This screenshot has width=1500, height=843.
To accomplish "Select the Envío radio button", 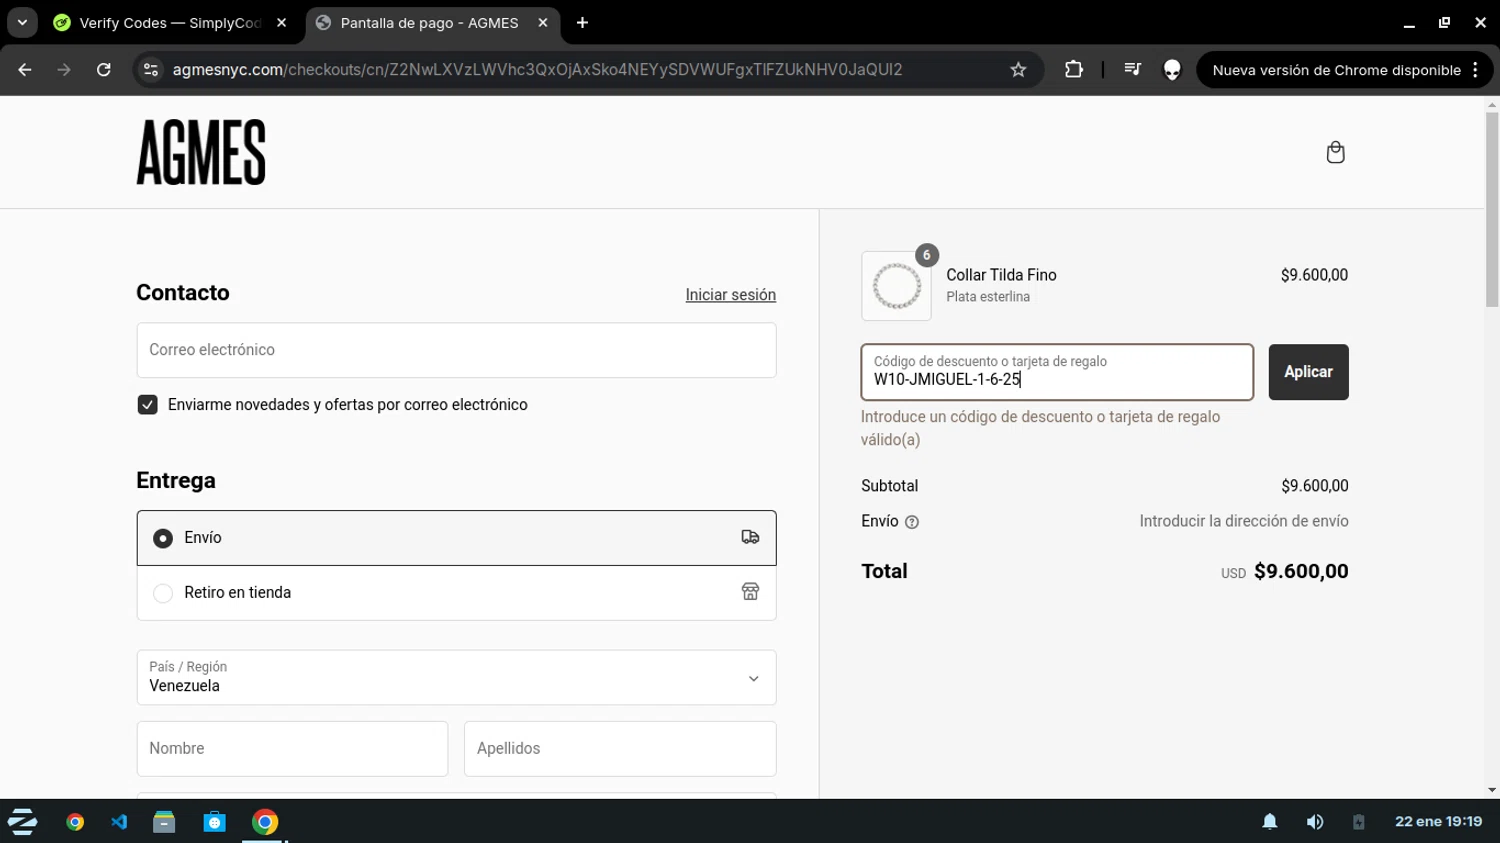I will tap(163, 538).
